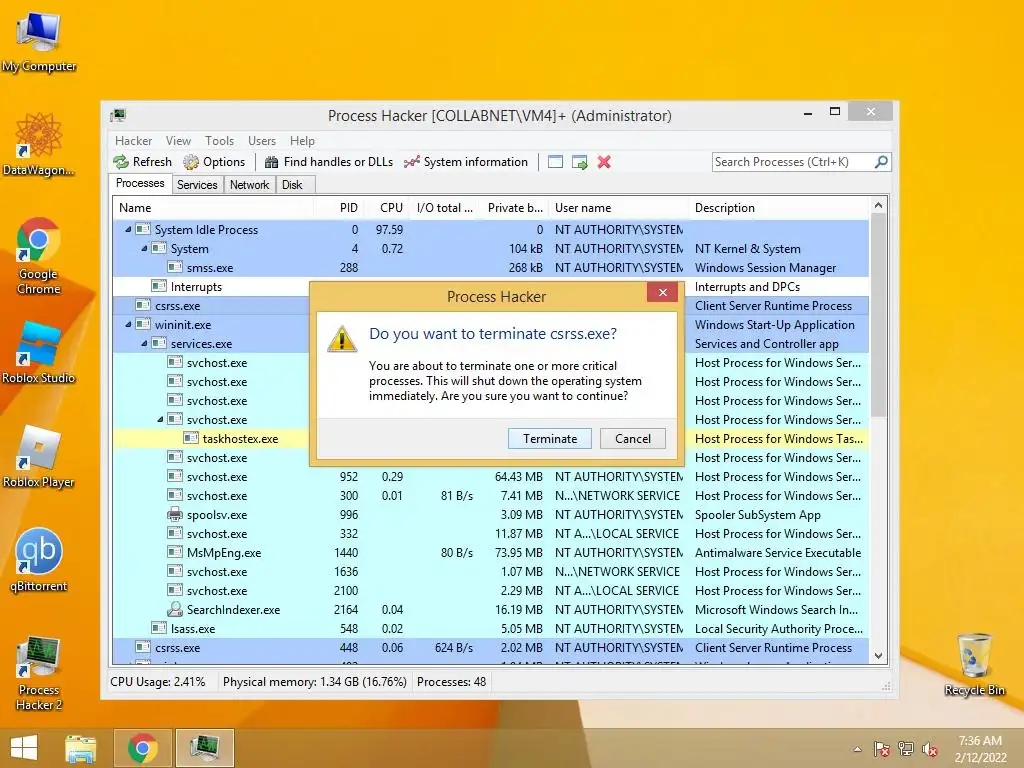The image size is (1024, 768).
Task: Click the search magnifier icon
Action: 881,161
